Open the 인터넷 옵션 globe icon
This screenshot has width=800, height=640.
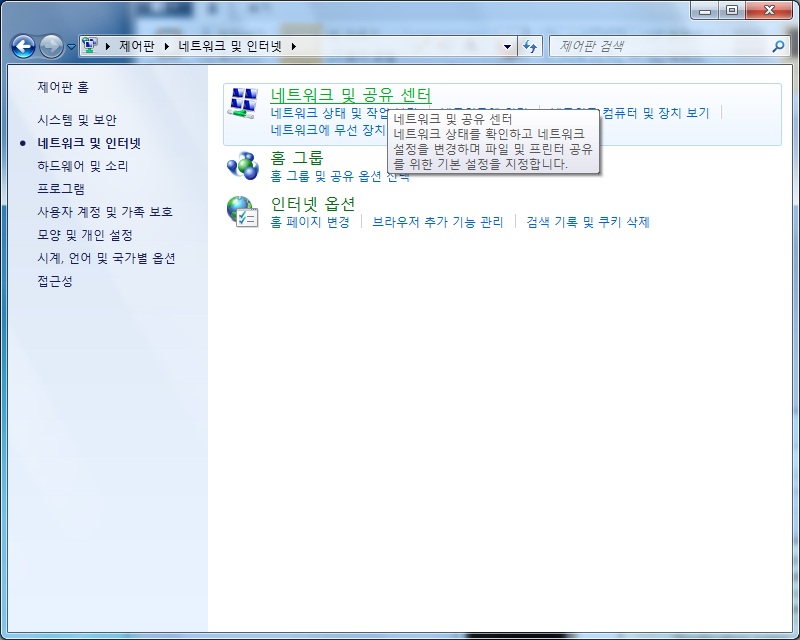(243, 212)
